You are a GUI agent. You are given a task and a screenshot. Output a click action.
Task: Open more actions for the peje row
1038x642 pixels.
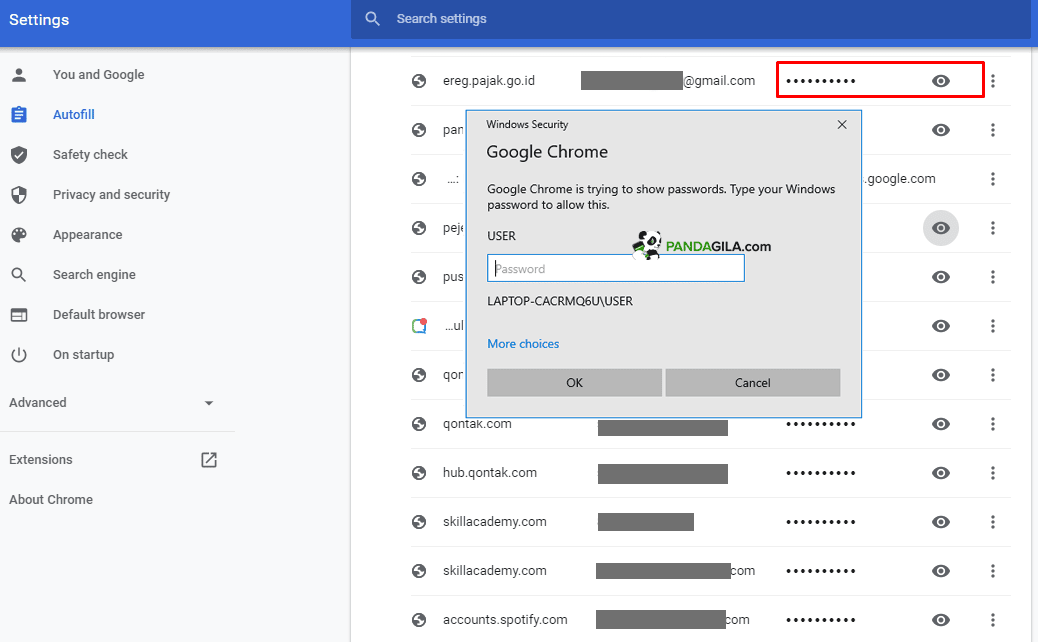pyautogui.click(x=992, y=228)
